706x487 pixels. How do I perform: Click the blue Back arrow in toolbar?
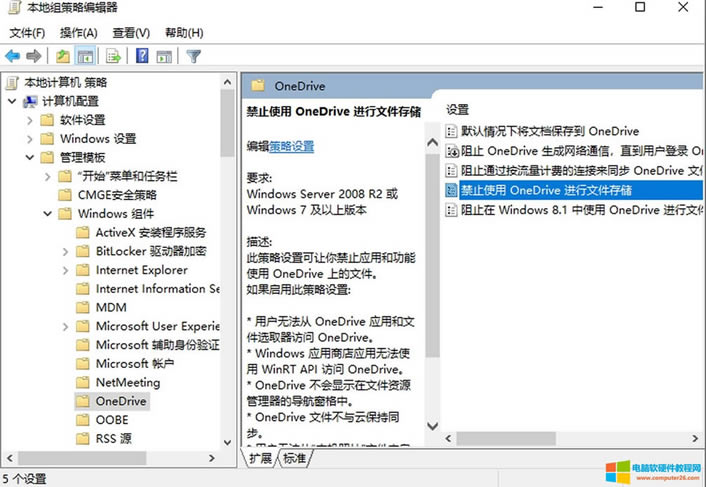(x=12, y=56)
